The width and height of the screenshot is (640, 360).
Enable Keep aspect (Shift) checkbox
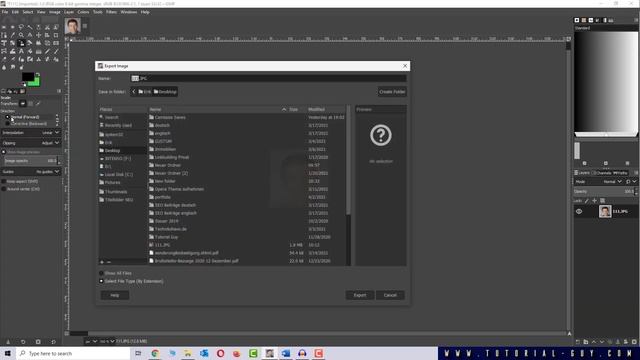coord(4,181)
